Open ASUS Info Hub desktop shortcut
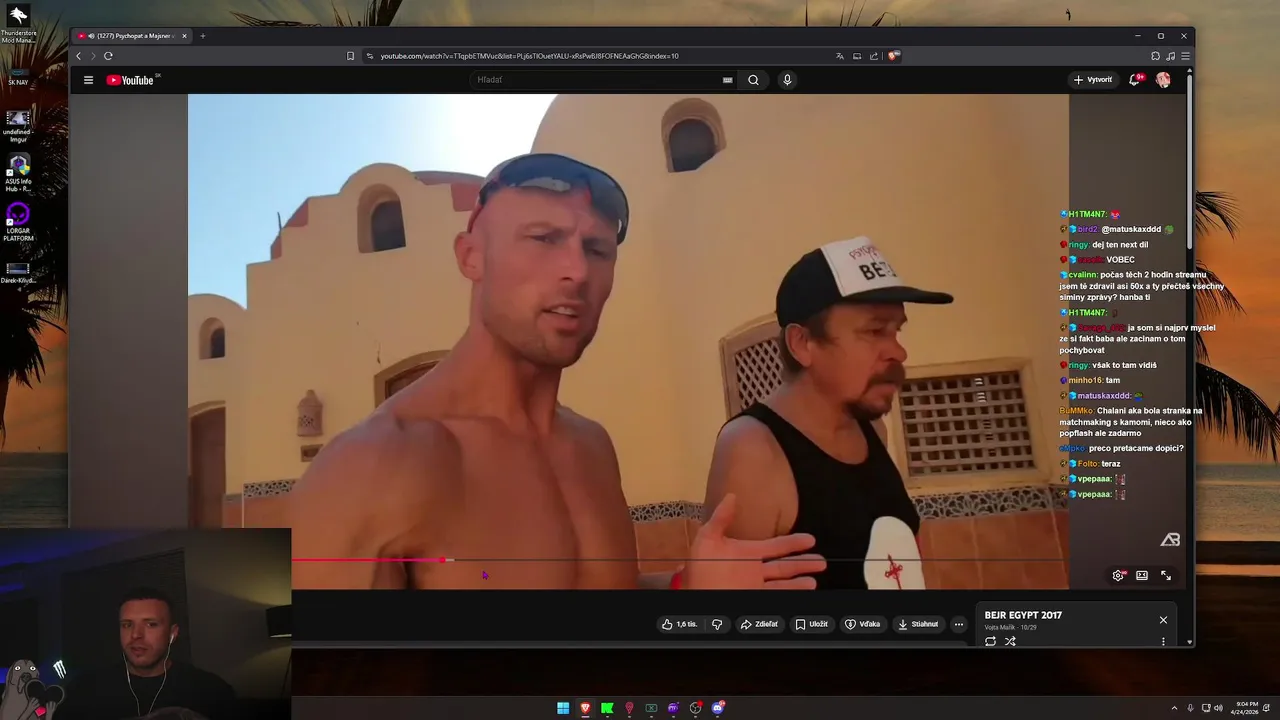This screenshot has height=720, width=1280. pos(18,172)
